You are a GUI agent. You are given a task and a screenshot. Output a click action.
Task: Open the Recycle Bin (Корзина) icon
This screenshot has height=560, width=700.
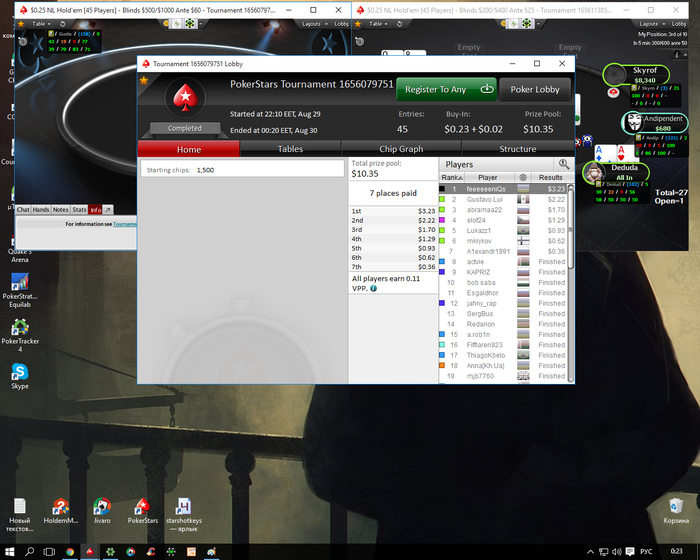click(x=676, y=511)
